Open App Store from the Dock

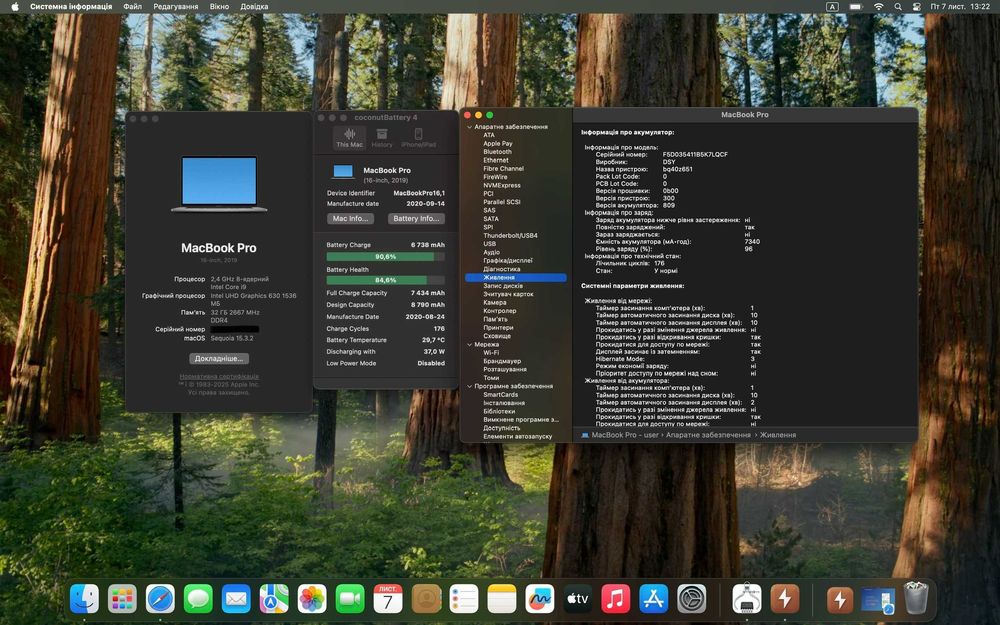point(654,599)
